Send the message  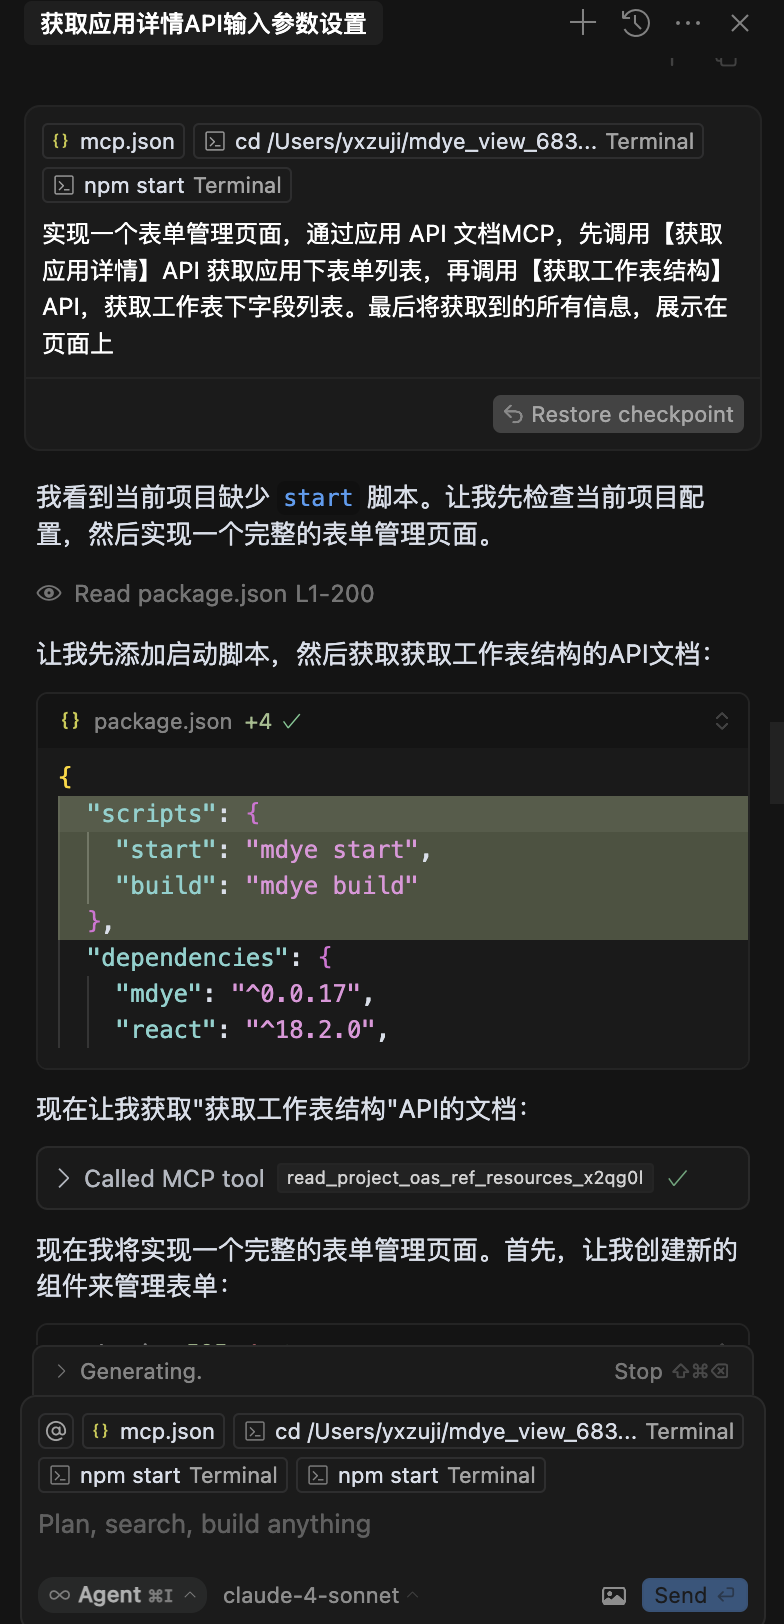coord(695,1595)
